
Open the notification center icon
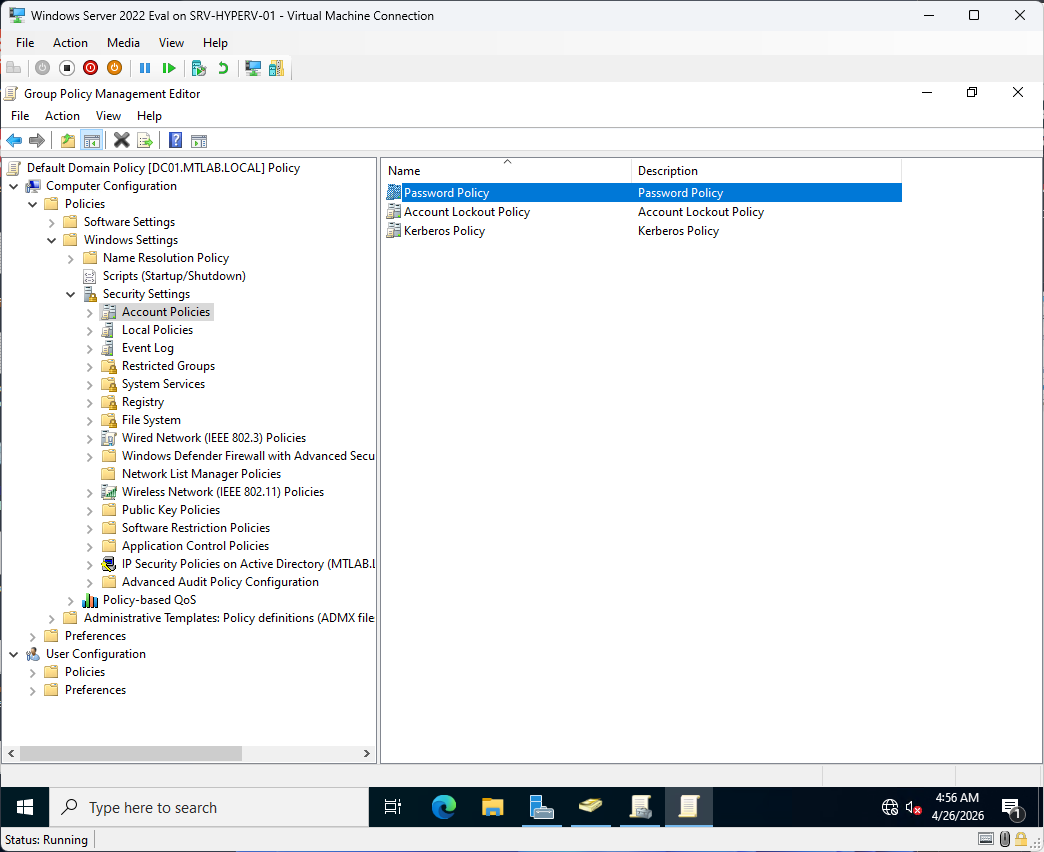(x=1012, y=808)
